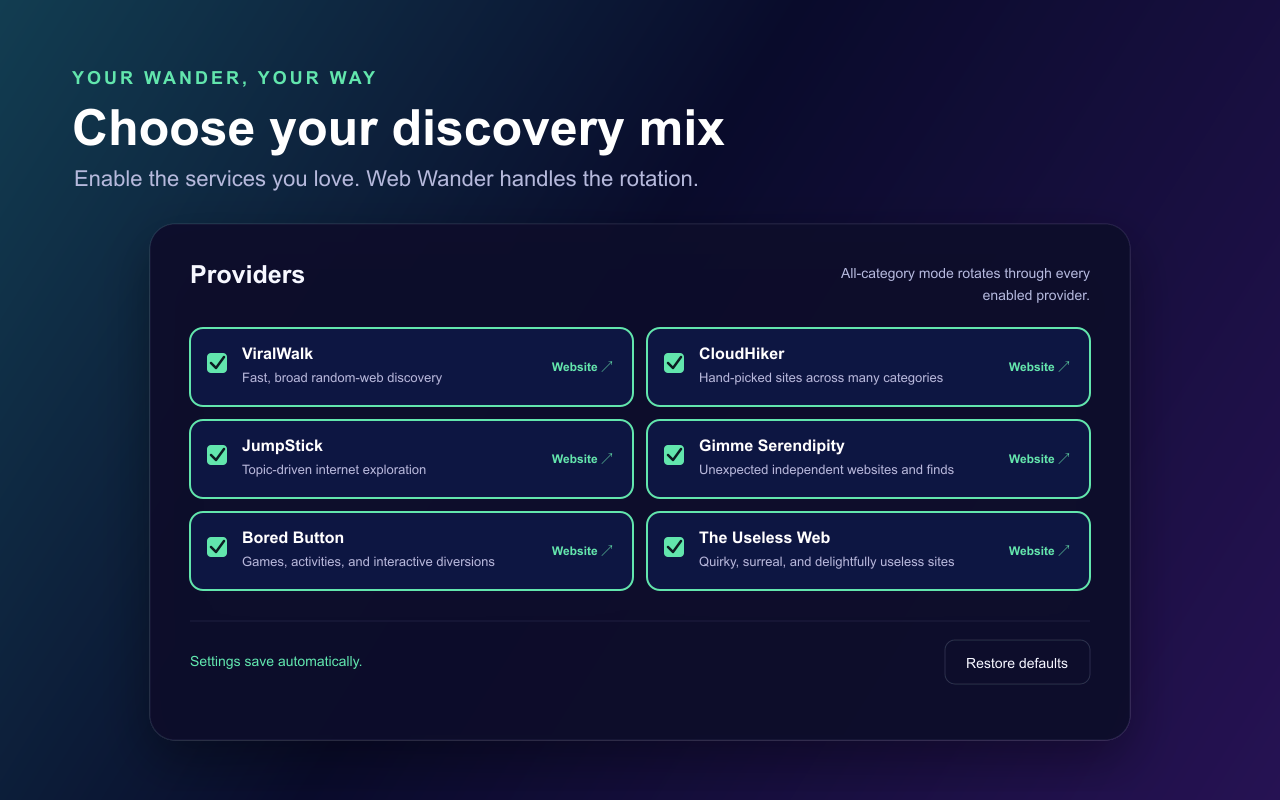Screen dimensions: 1280x800
Task: Uncheck the CloudHiker provider checkbox
Action: pos(674,363)
